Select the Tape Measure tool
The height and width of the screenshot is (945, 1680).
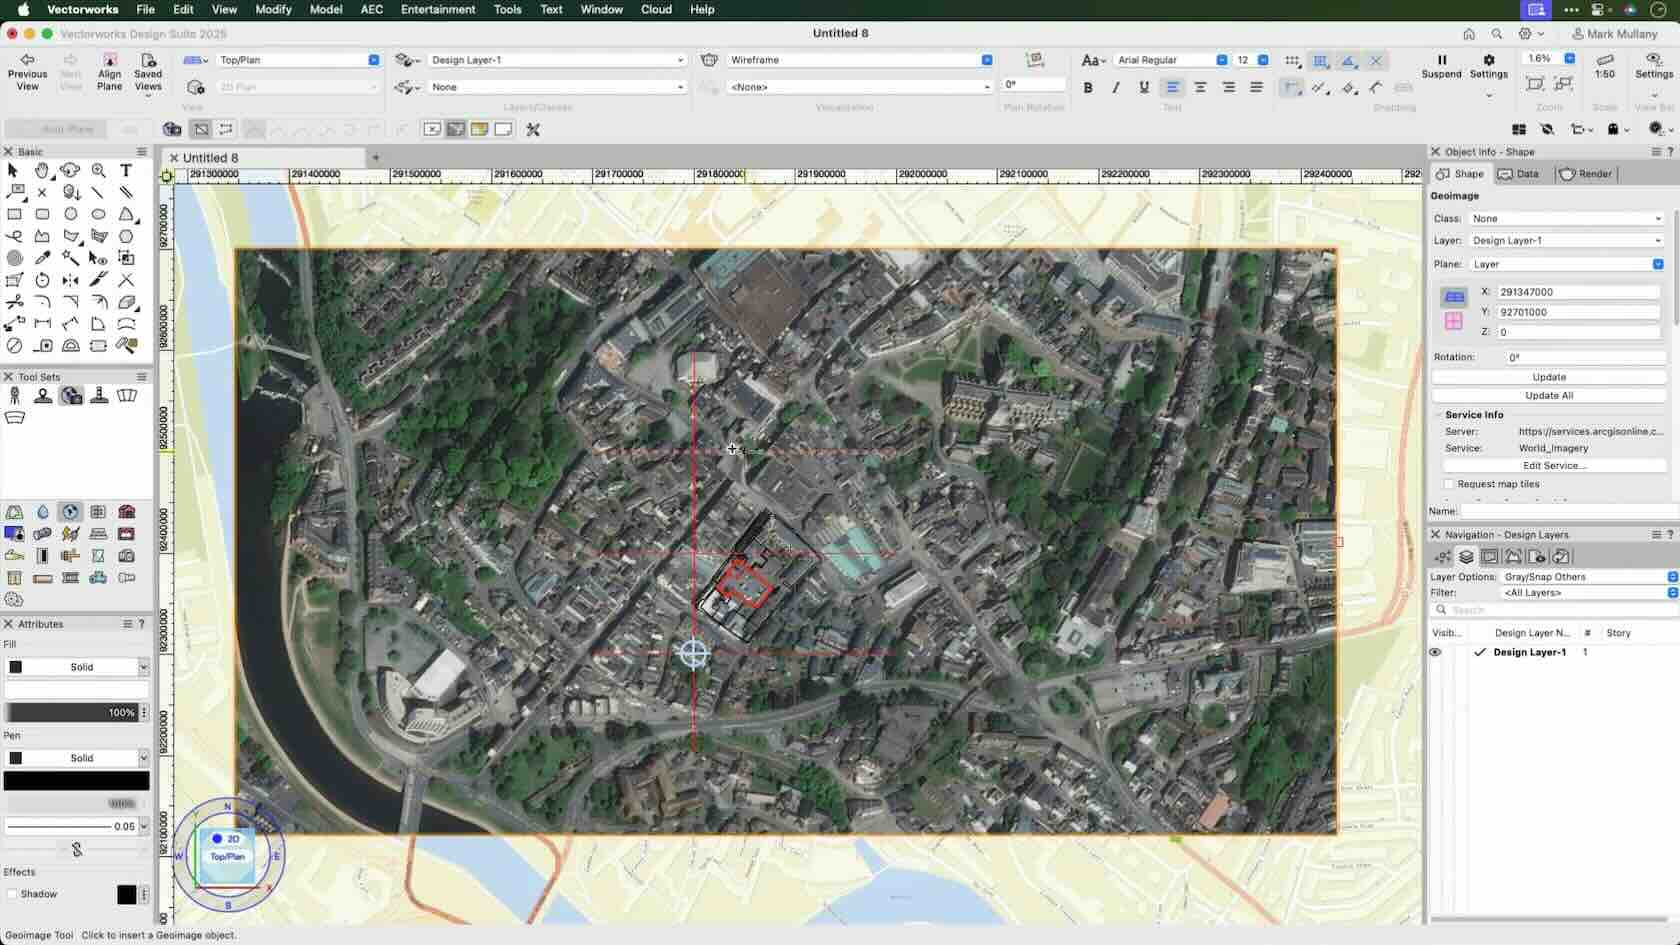point(42,344)
